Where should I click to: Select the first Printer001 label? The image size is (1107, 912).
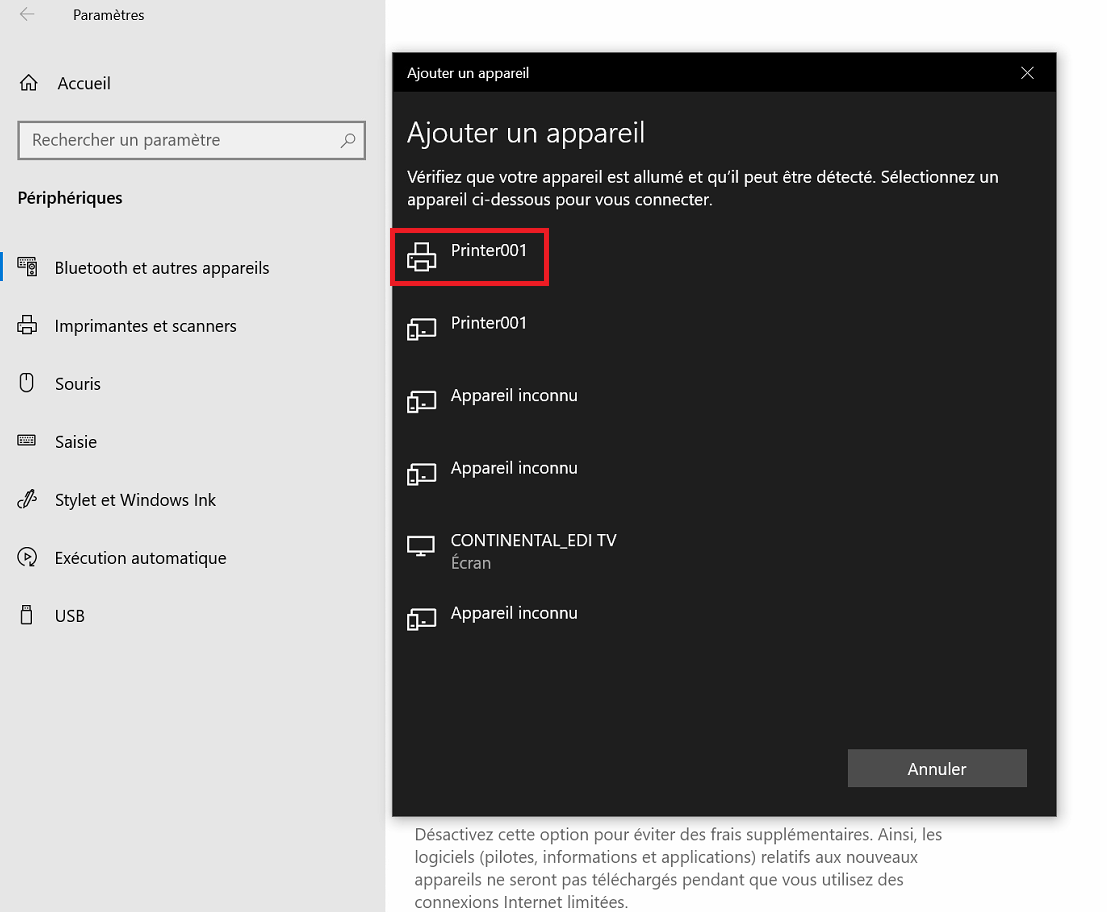tap(489, 251)
